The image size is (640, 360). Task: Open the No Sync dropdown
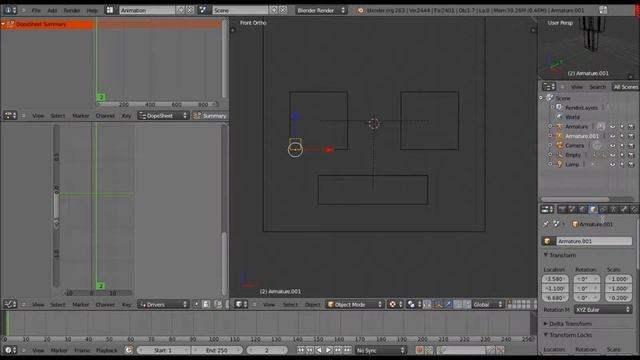point(380,350)
